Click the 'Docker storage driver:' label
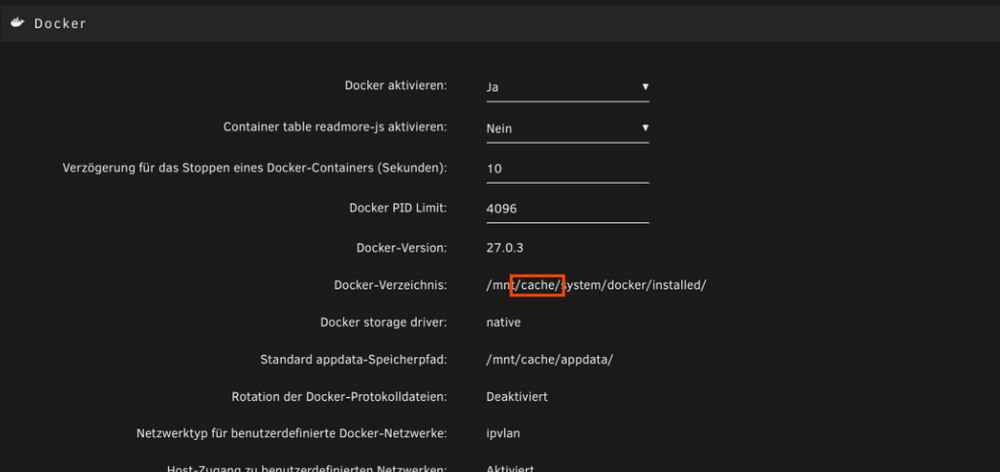Screen dimensions: 1000x472 [384, 323]
